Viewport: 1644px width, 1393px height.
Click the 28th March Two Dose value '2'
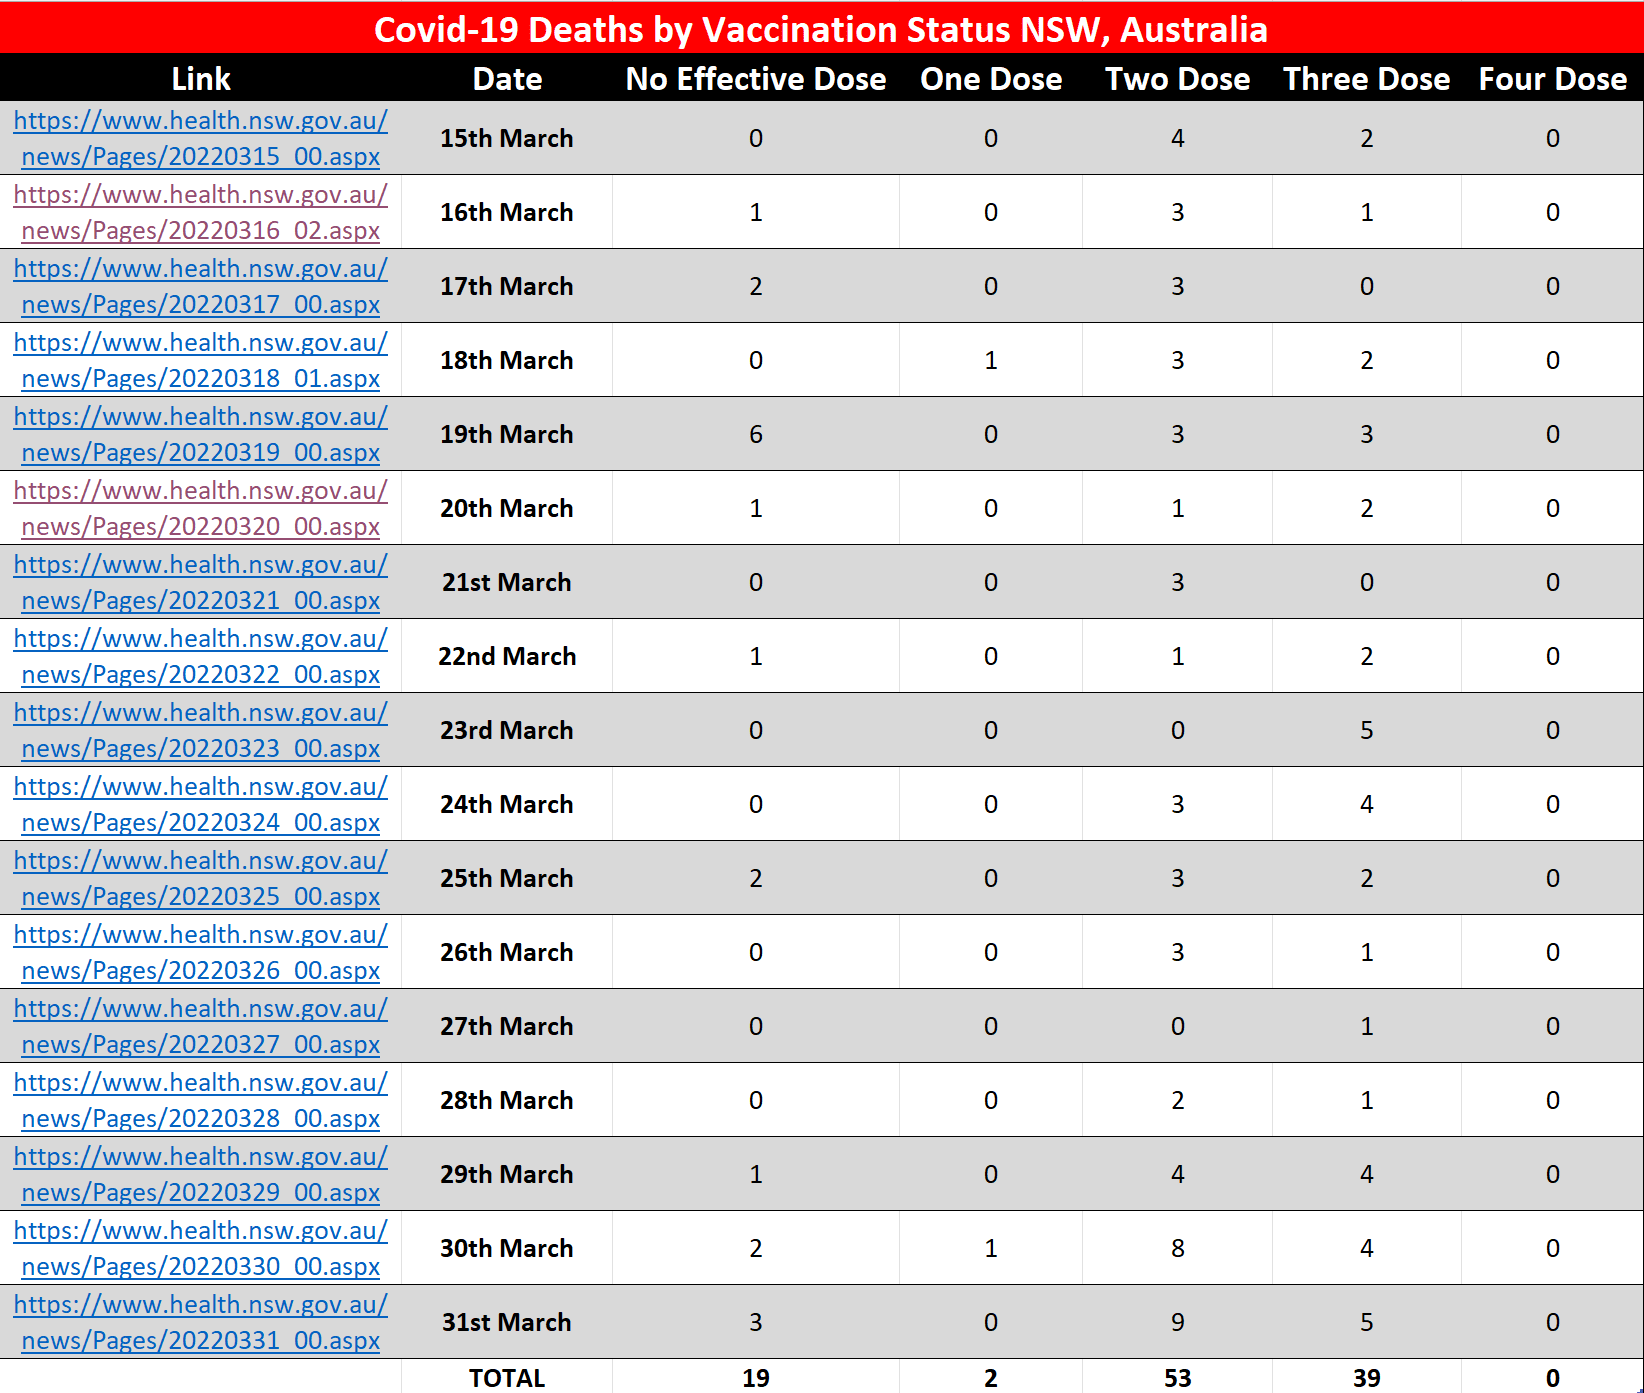coord(1177,1100)
